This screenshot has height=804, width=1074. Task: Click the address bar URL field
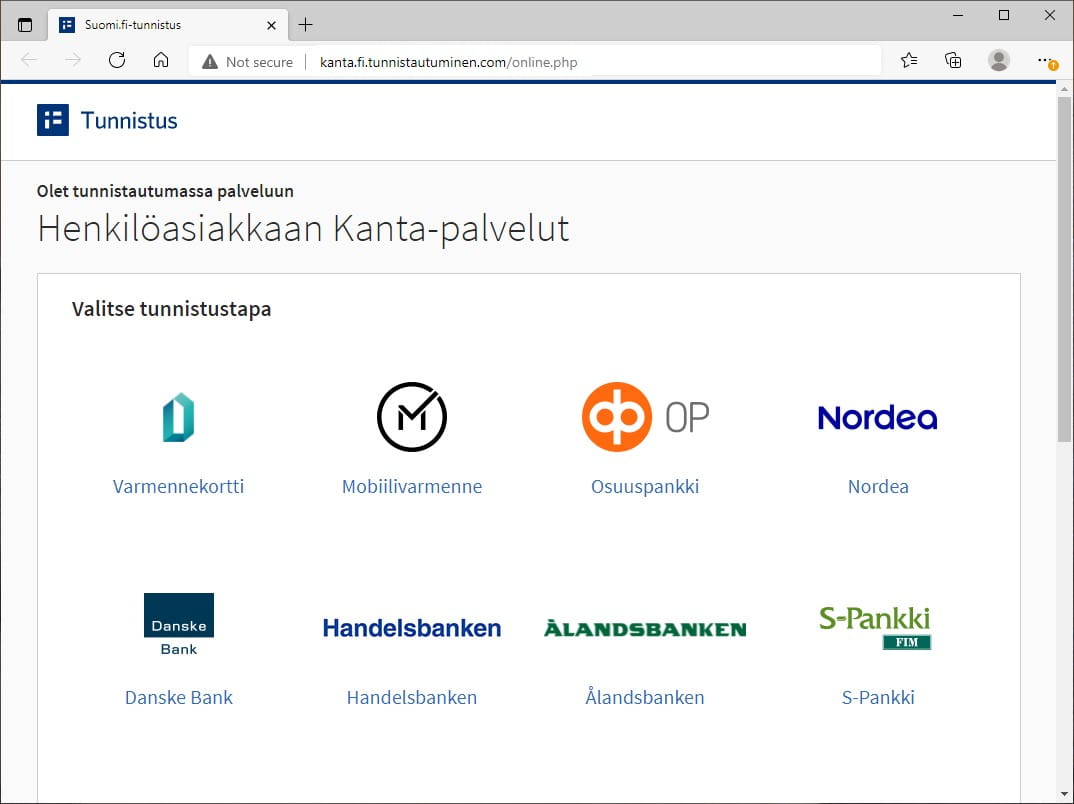pyautogui.click(x=534, y=62)
